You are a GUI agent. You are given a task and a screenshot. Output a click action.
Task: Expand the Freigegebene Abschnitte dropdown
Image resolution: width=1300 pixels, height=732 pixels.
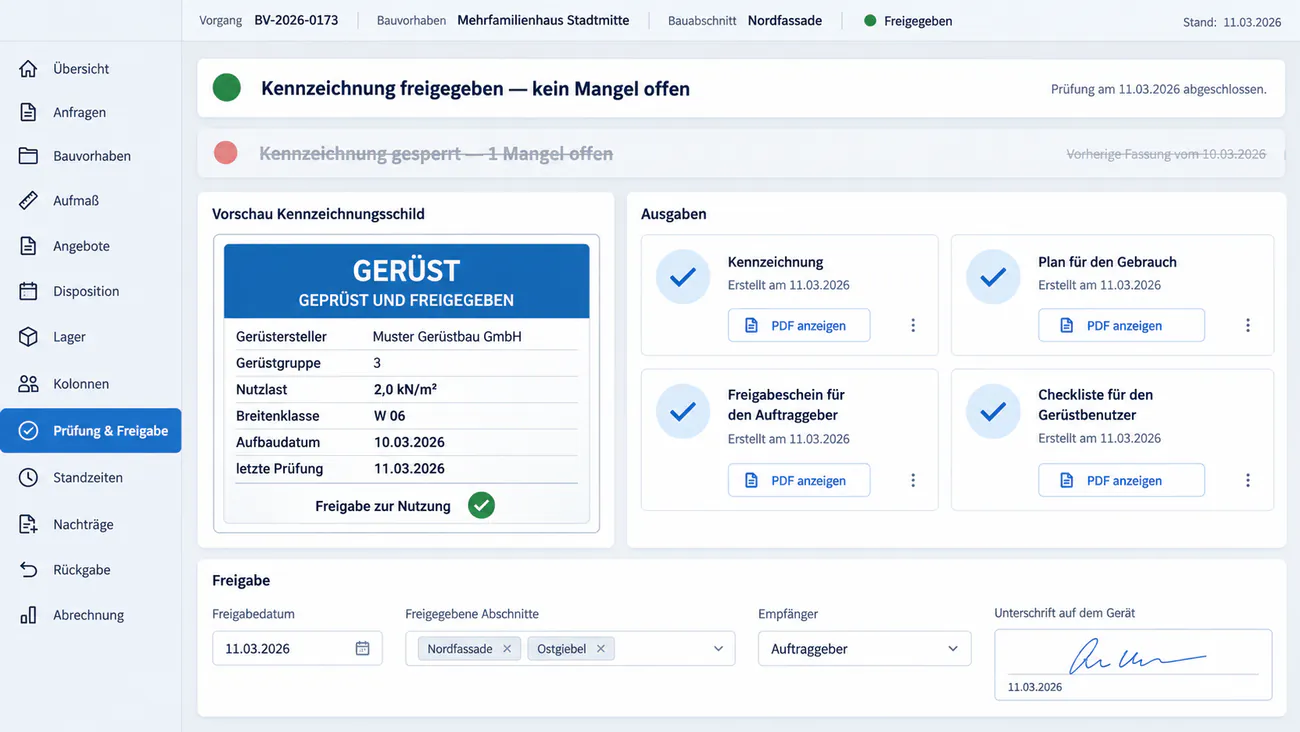718,649
